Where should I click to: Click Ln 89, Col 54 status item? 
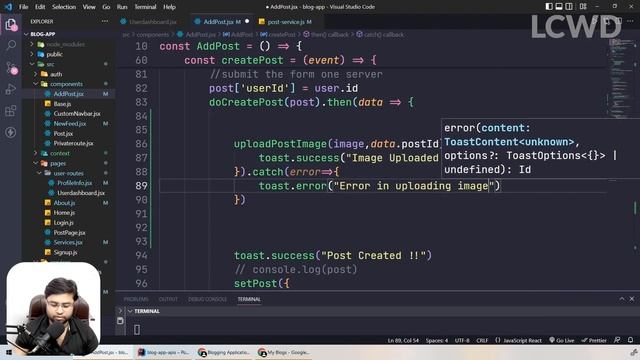click(x=403, y=340)
